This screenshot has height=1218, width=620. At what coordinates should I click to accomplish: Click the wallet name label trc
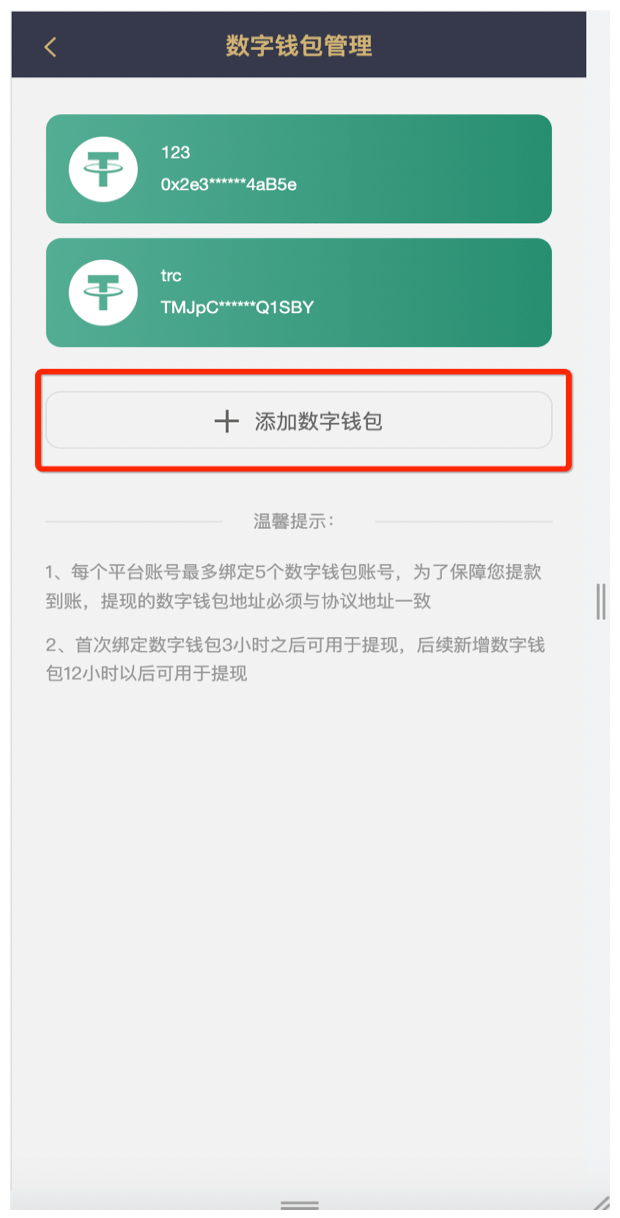click(x=171, y=276)
